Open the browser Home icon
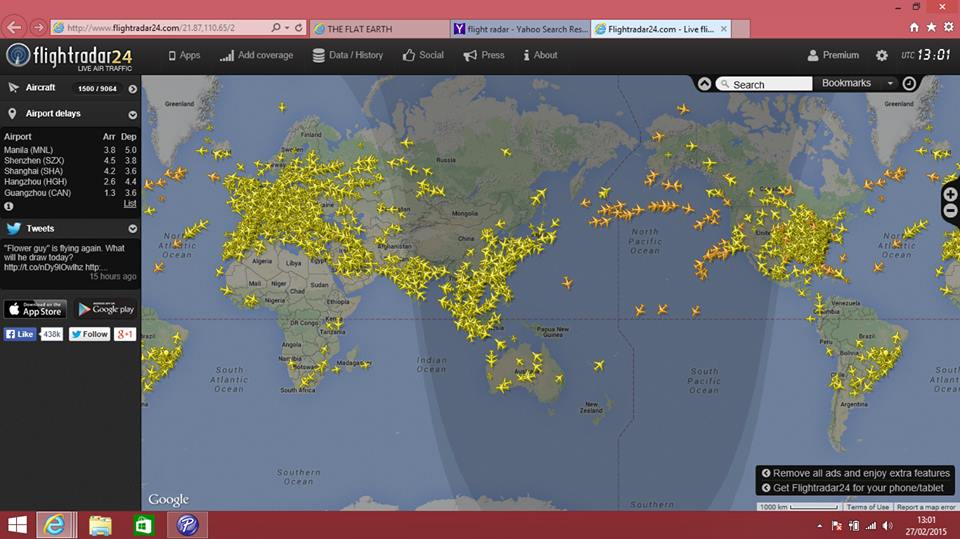This screenshot has height=539, width=960. click(914, 27)
